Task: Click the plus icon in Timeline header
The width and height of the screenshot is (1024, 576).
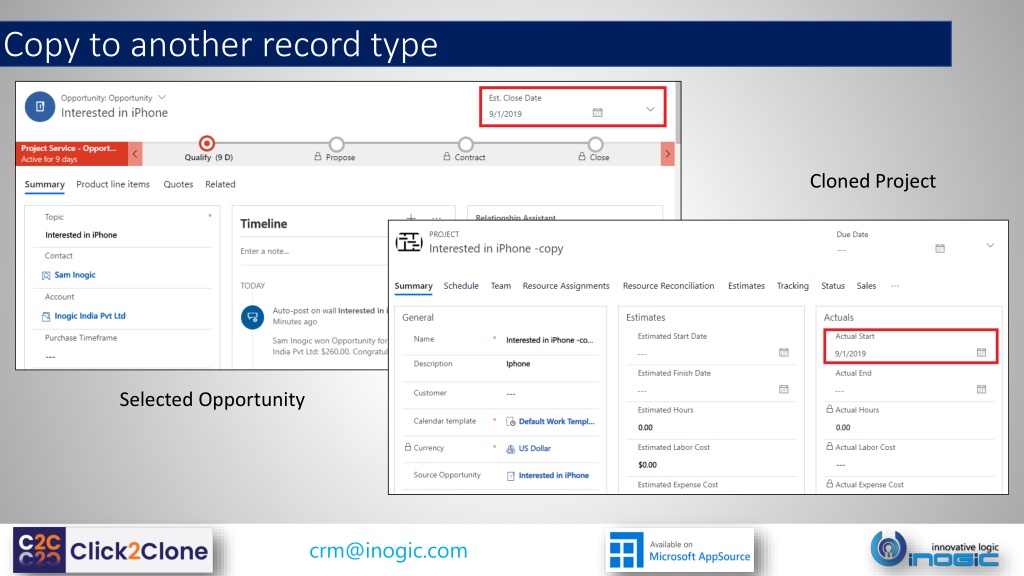Action: tap(411, 217)
